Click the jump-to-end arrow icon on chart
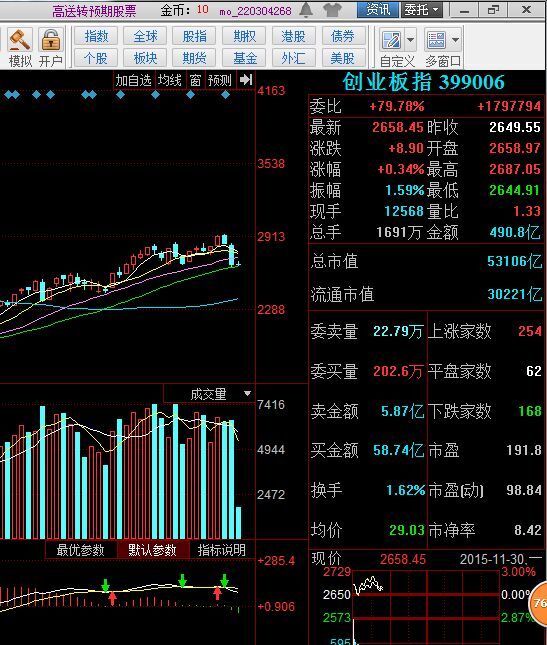The width and height of the screenshot is (547, 645). (x=246, y=80)
